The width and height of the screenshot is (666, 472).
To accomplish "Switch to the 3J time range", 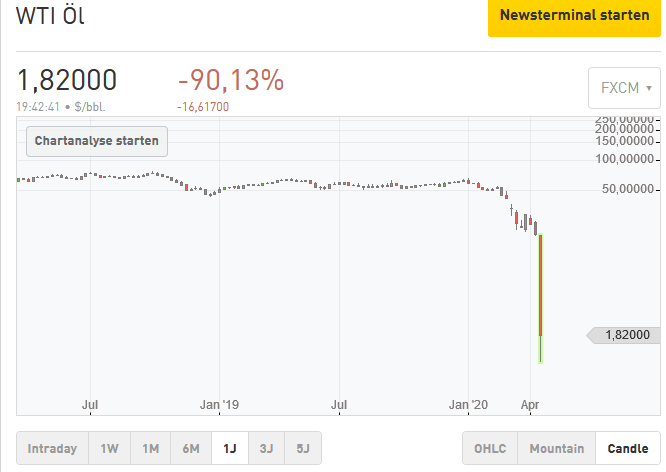I will pos(266,448).
